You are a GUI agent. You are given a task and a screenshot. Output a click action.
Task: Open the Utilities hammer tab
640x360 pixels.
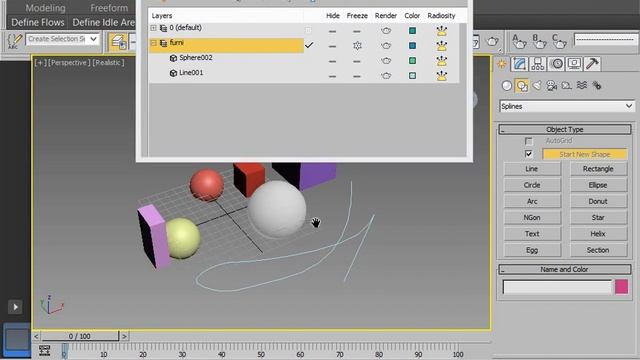(x=592, y=64)
